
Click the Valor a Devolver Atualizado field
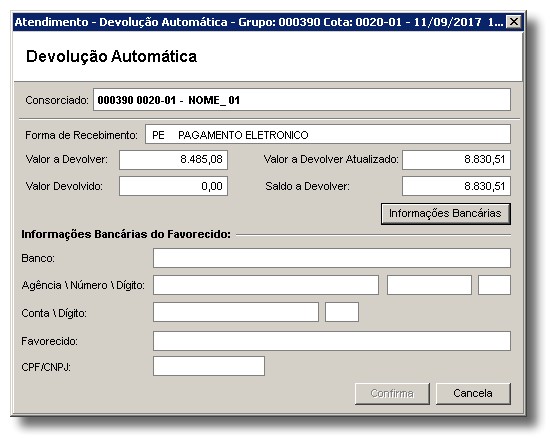coord(456,160)
